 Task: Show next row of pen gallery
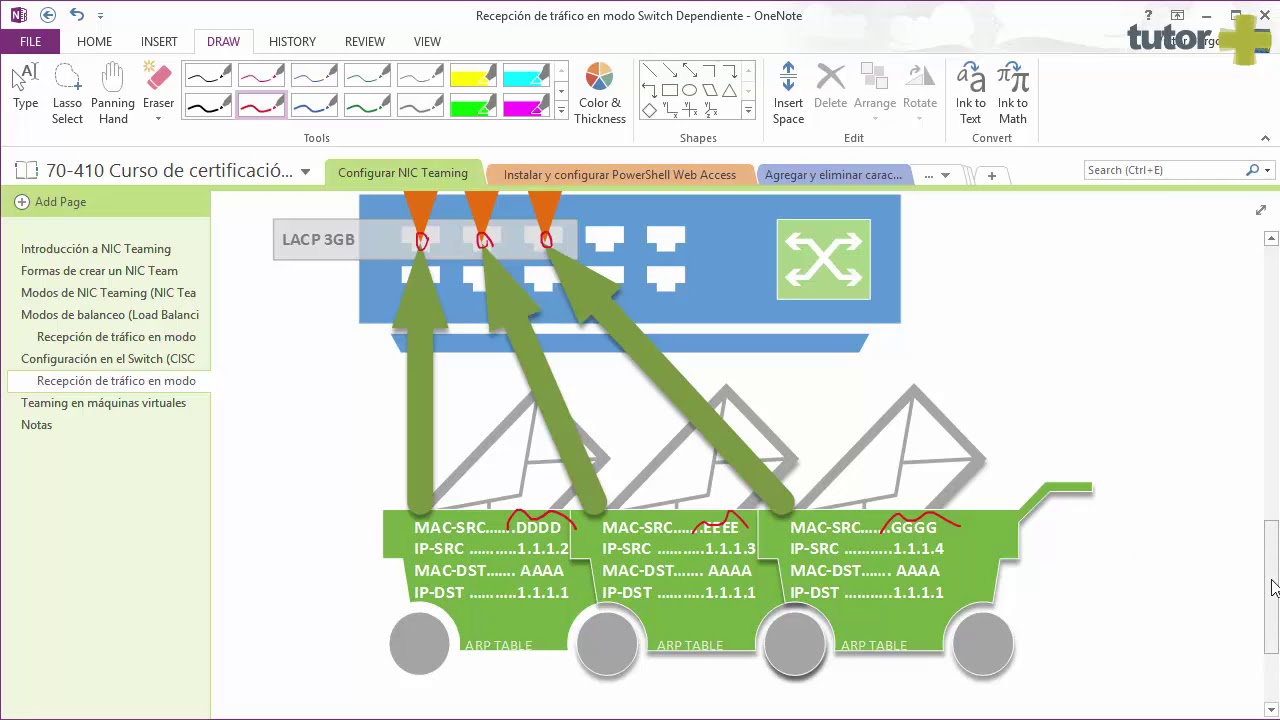561,91
